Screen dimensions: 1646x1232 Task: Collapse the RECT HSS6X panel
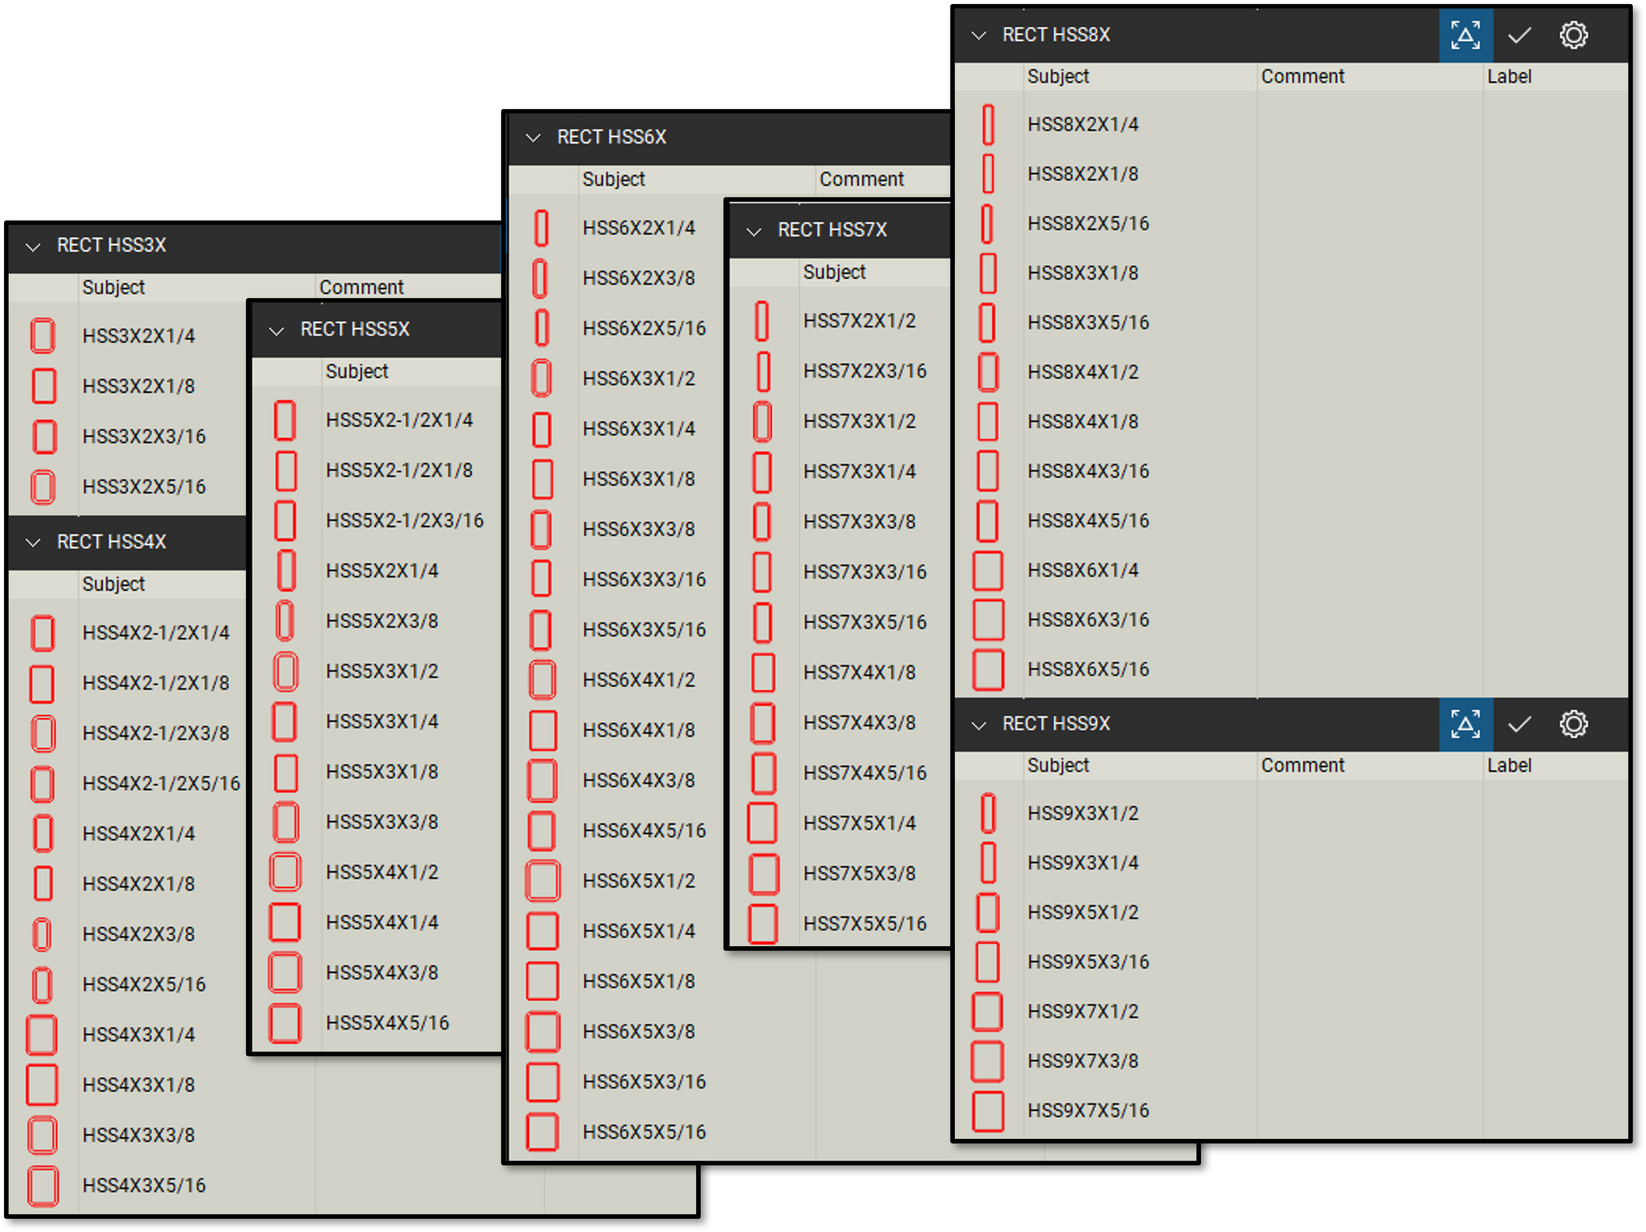point(532,138)
